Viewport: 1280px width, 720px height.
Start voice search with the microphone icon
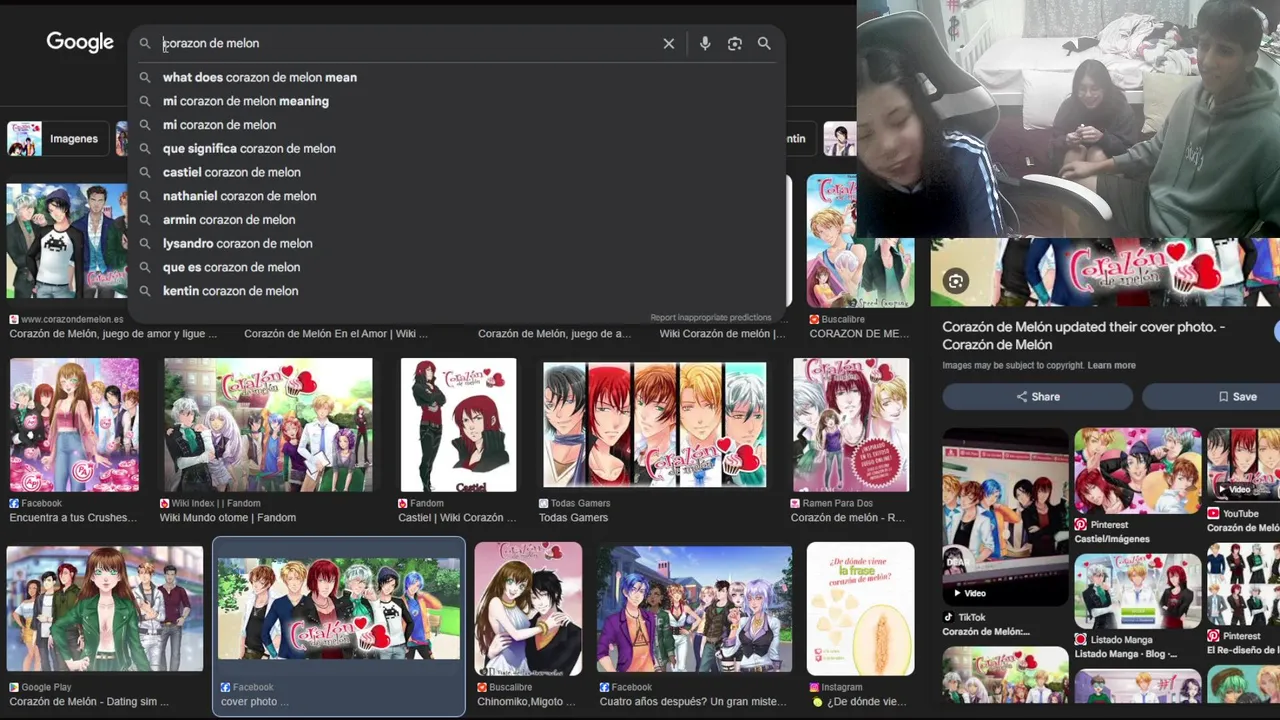coord(705,44)
